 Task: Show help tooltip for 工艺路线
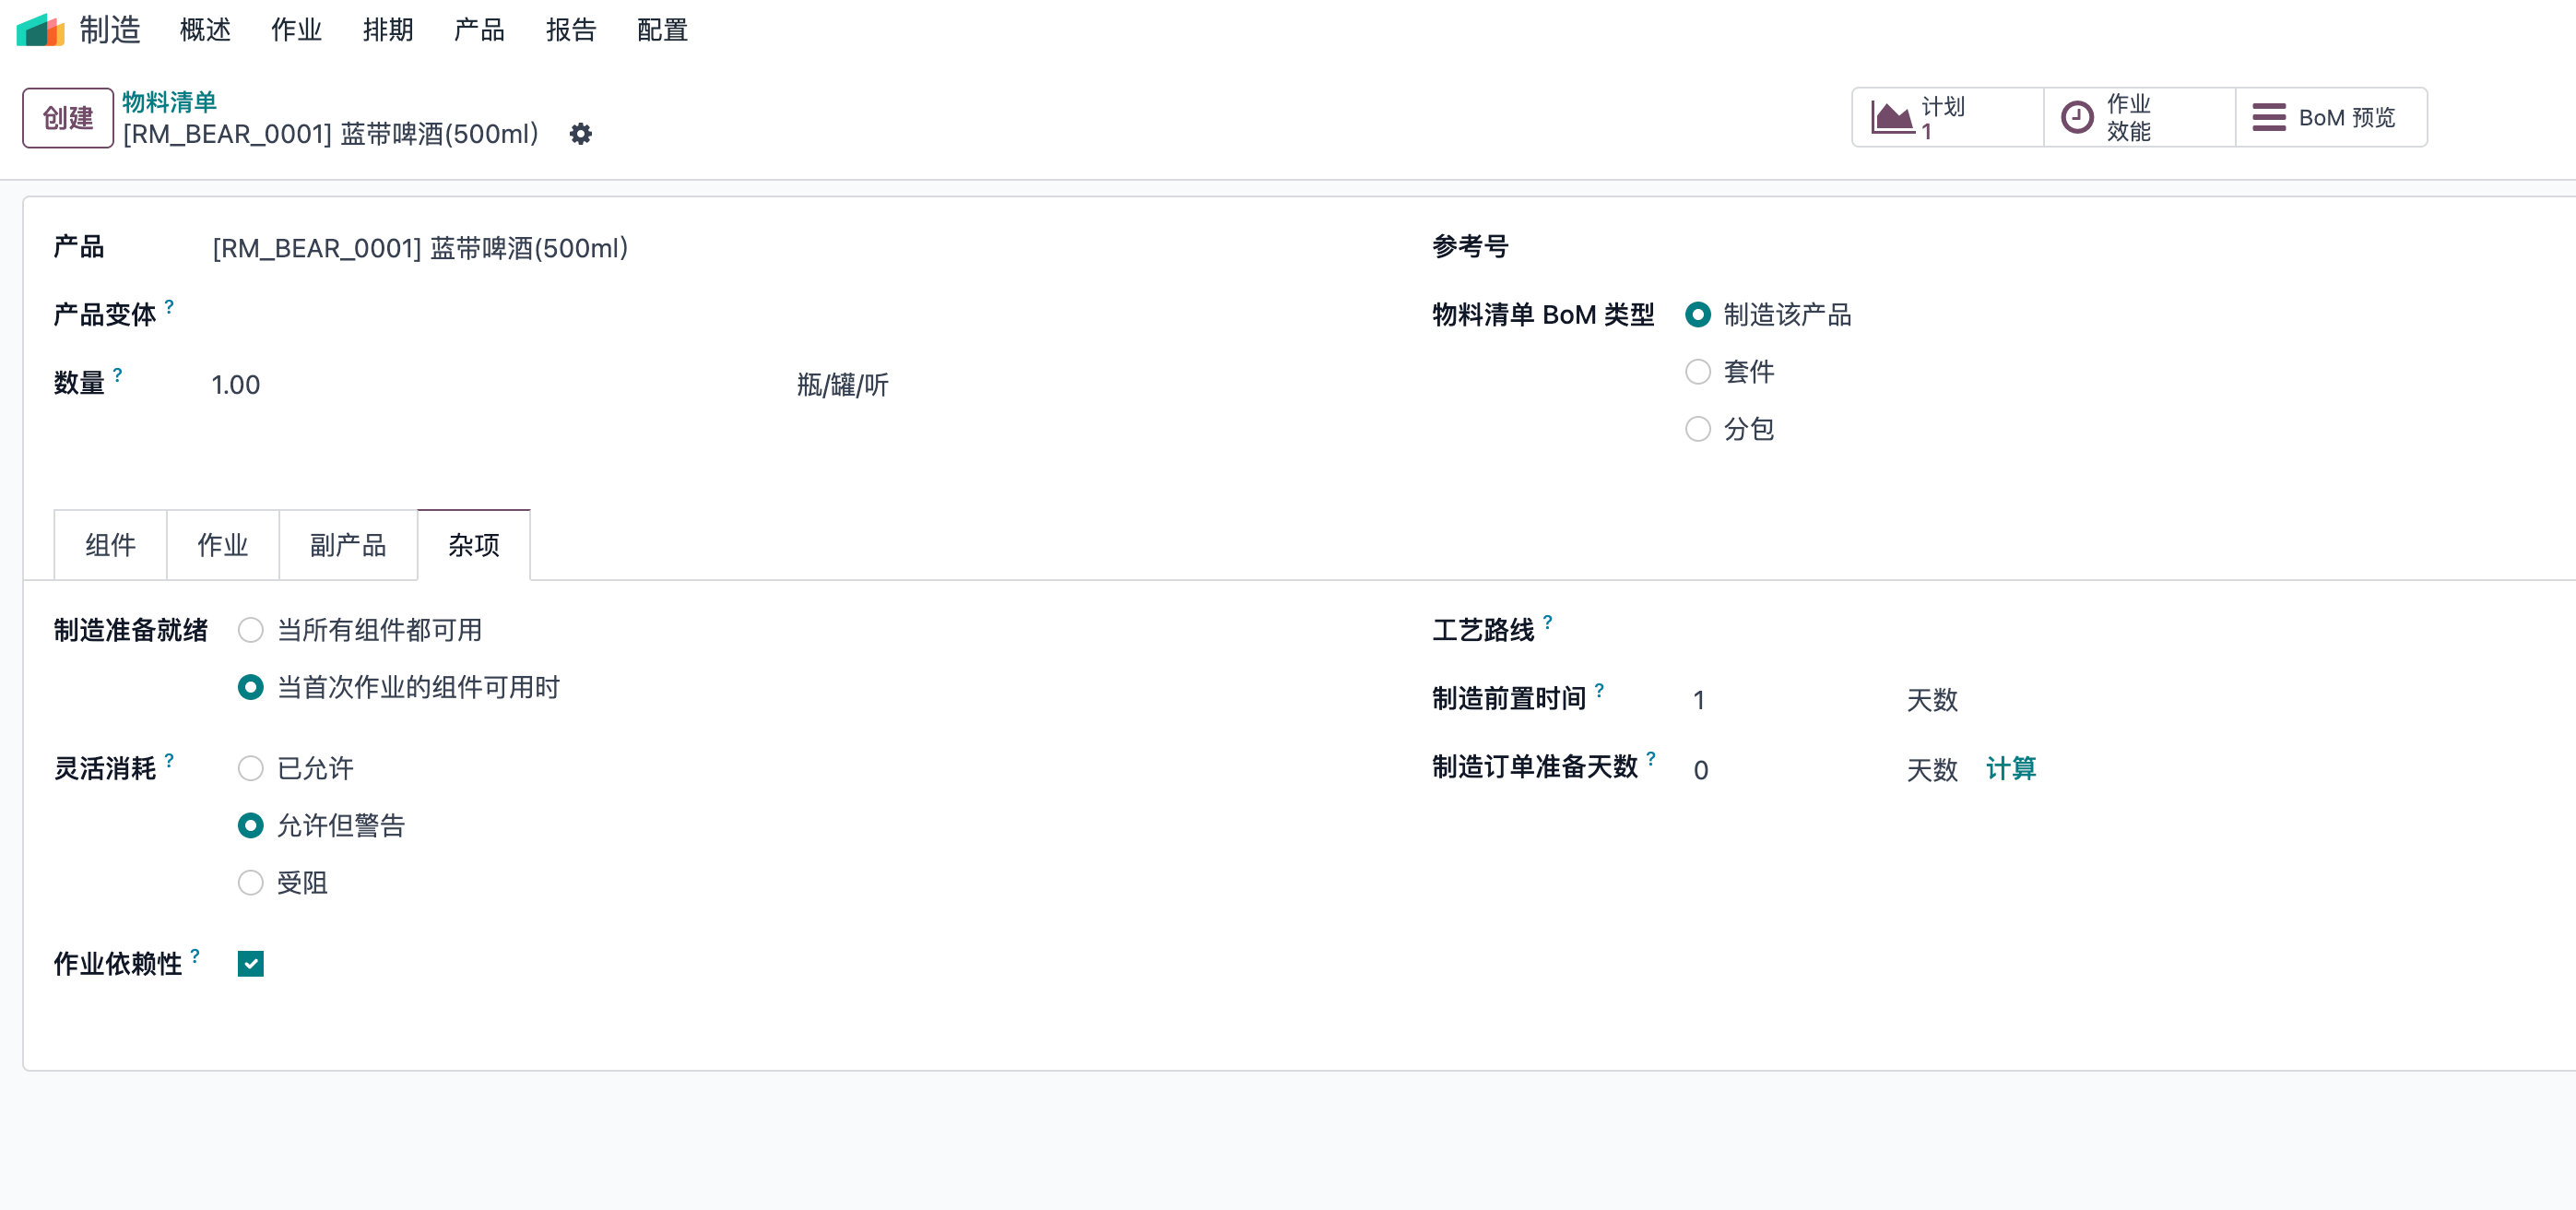click(x=1548, y=622)
